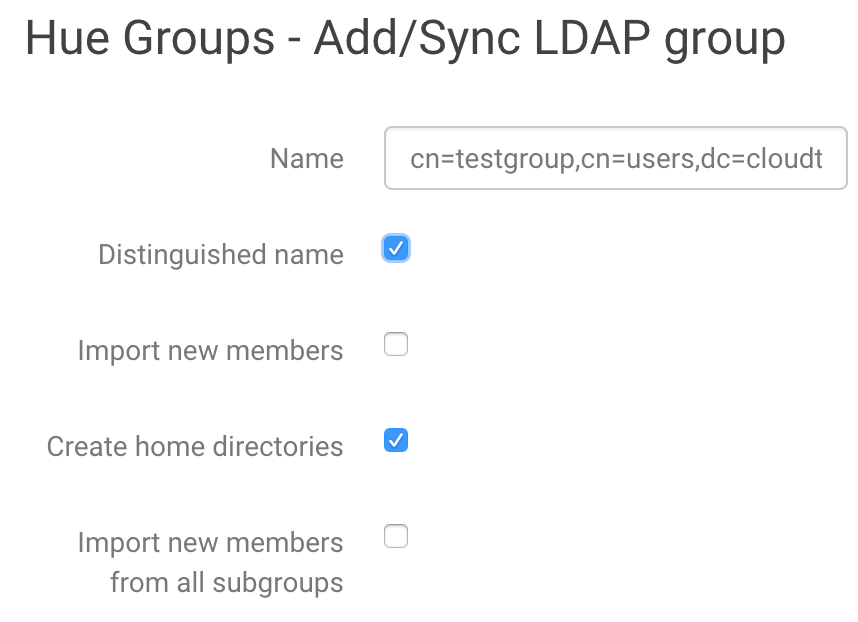Viewport: 858px width, 622px height.
Task: Check Import new members from all subgroups
Action: pos(396,536)
